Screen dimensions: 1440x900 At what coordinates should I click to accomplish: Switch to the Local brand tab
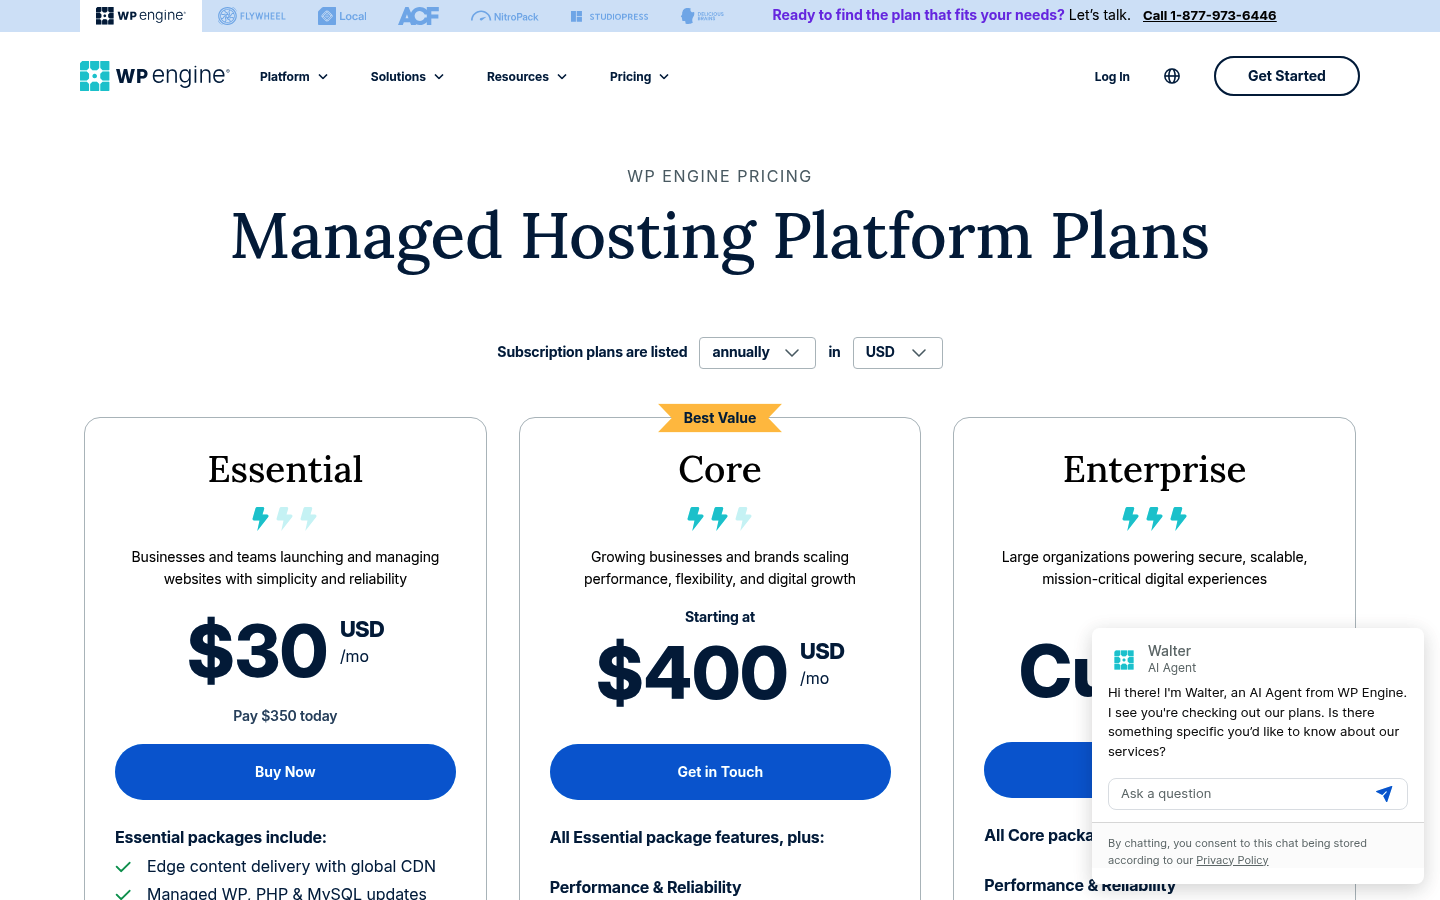342,16
